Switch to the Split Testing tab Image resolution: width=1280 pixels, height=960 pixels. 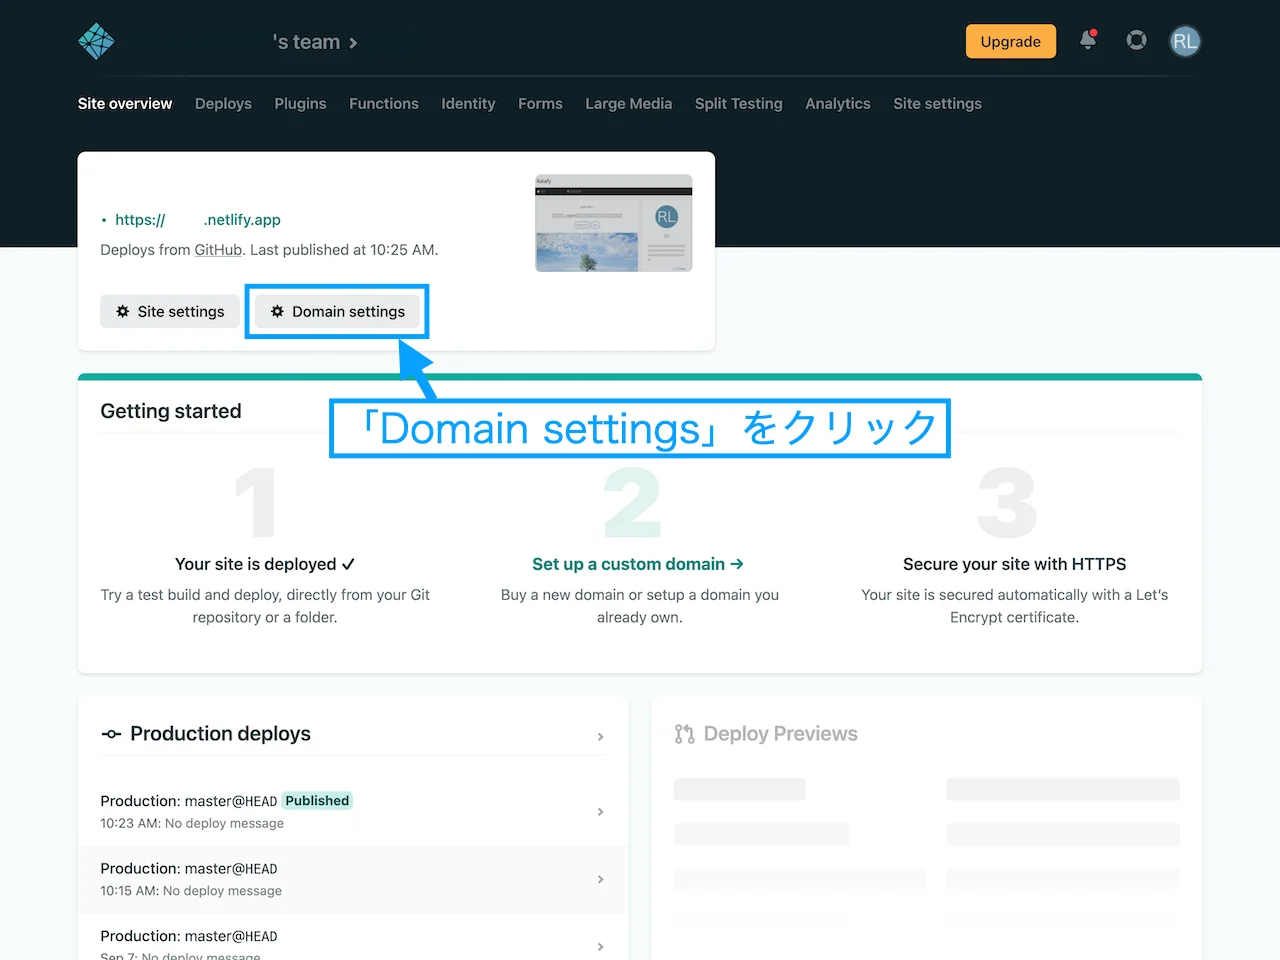(x=738, y=103)
